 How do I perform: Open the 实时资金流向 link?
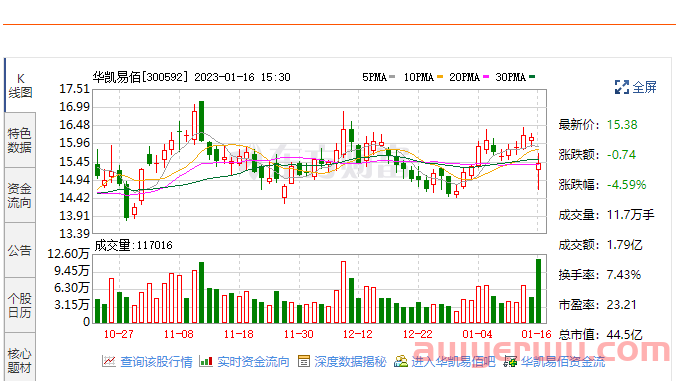pyautogui.click(x=253, y=362)
